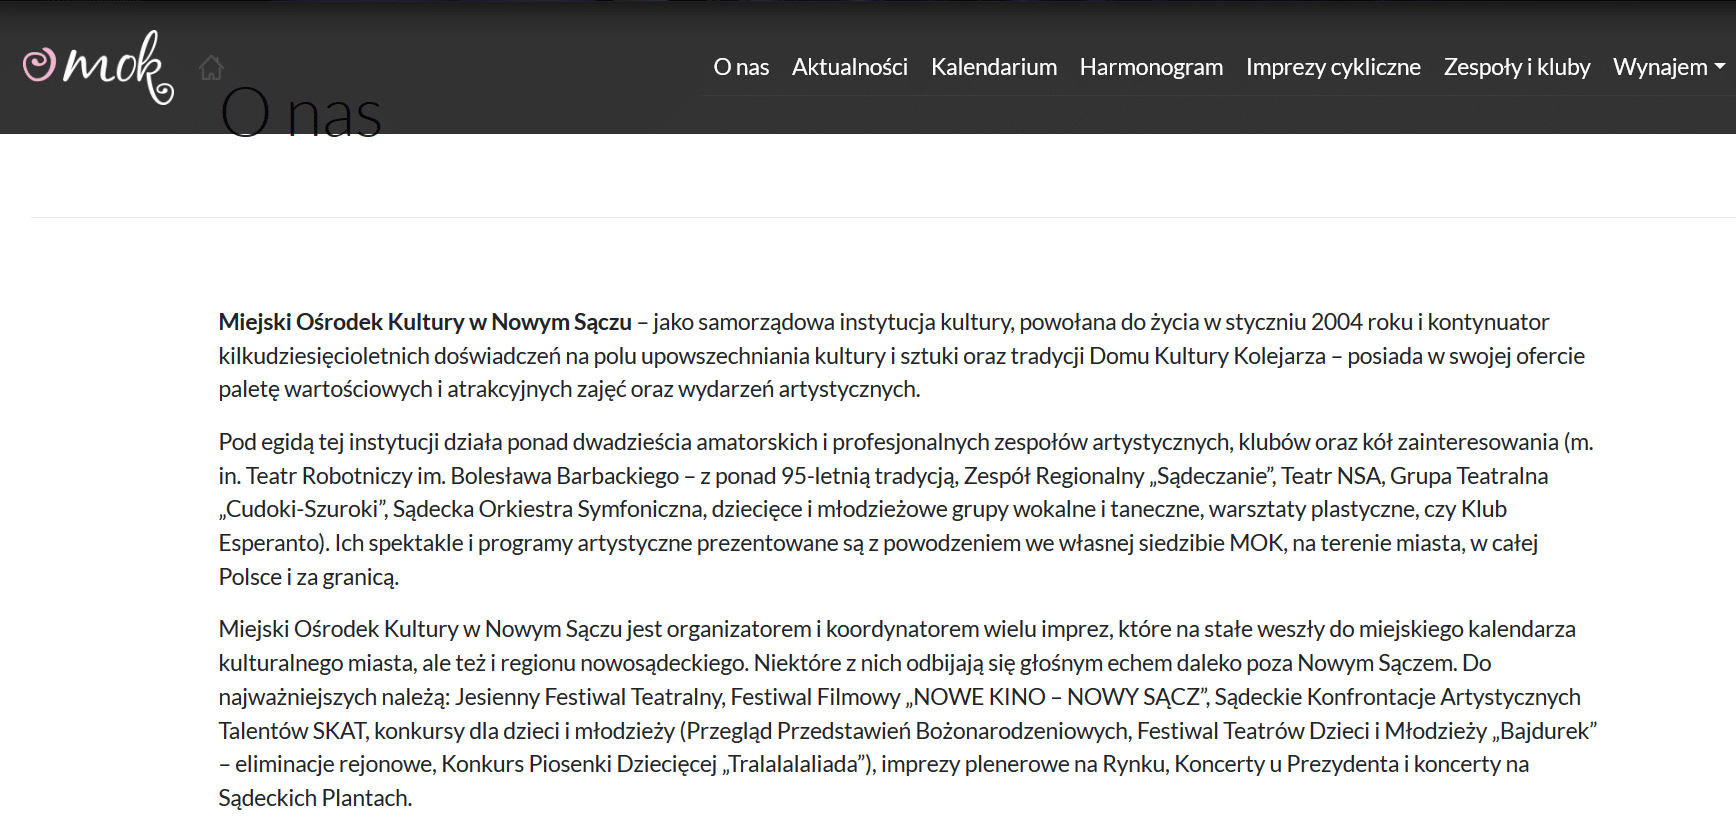Expand the Wynajem dropdown arrow
Screen dimensions: 1736x820
[1720, 67]
